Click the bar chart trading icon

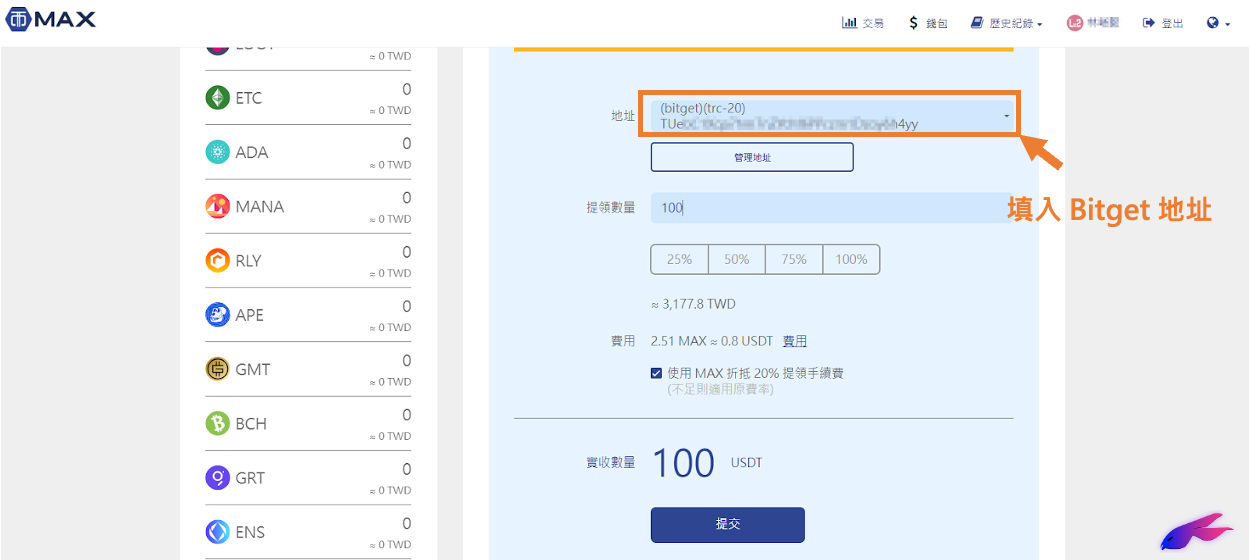[849, 22]
